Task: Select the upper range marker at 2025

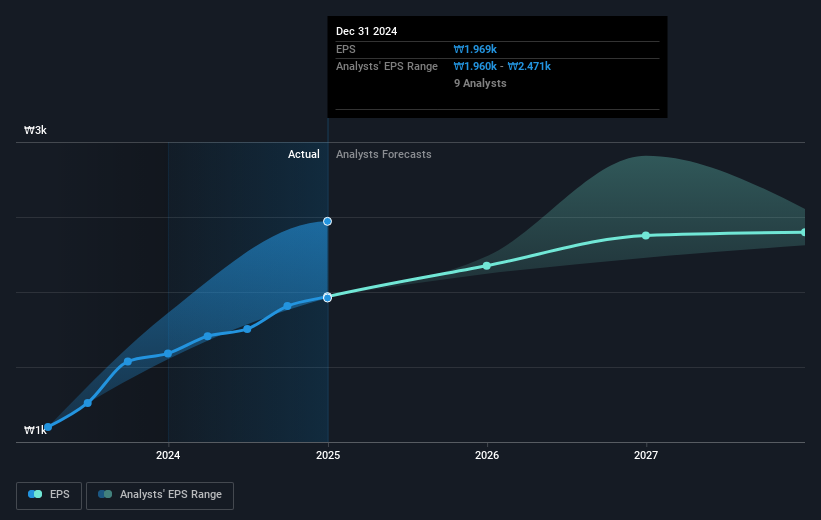Action: pos(327,222)
